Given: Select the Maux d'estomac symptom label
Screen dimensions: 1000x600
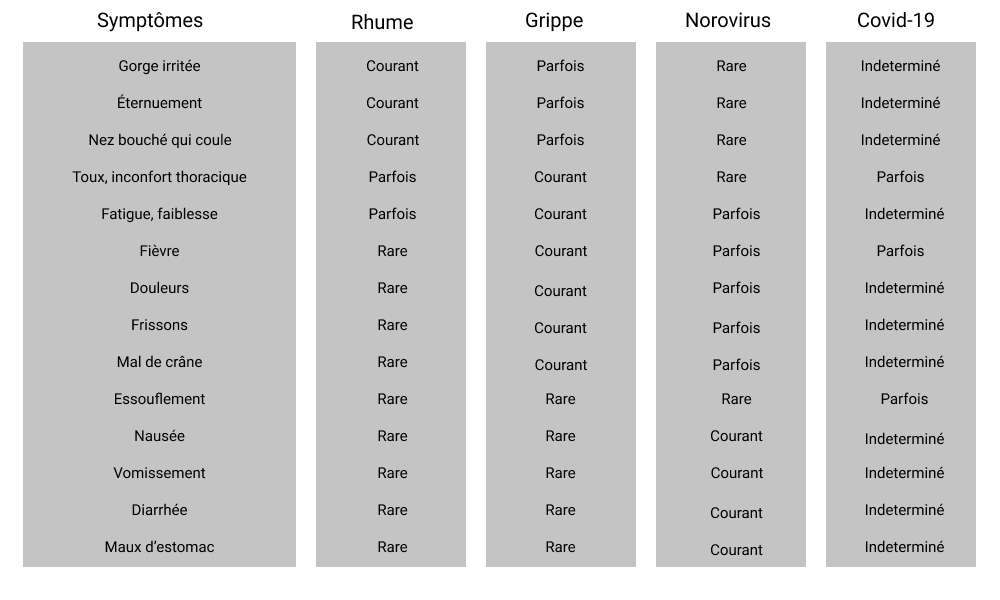Looking at the screenshot, I should pos(159,547).
